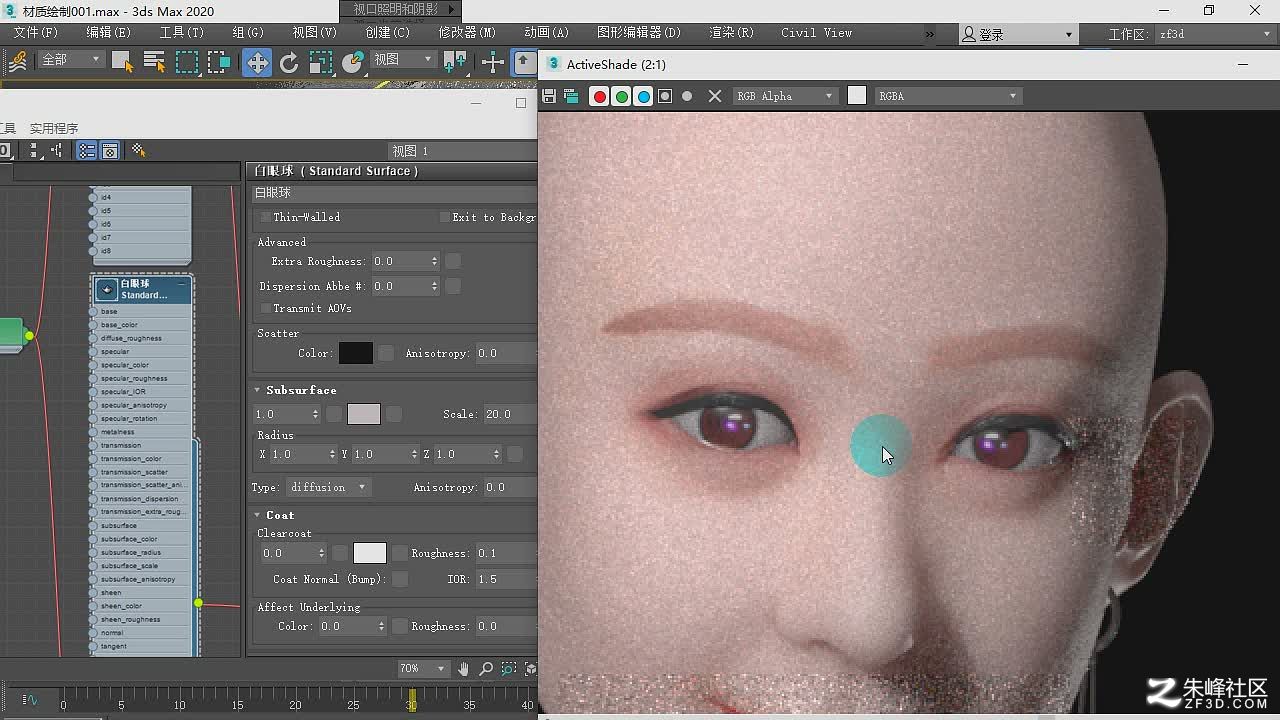
Task: Open the 编辑(E) menu
Action: [x=108, y=33]
